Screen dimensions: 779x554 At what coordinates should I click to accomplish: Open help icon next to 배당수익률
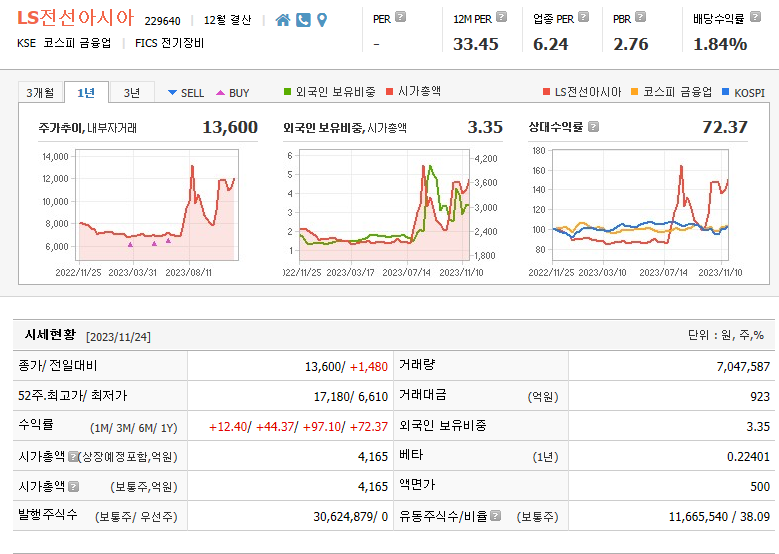(x=755, y=17)
